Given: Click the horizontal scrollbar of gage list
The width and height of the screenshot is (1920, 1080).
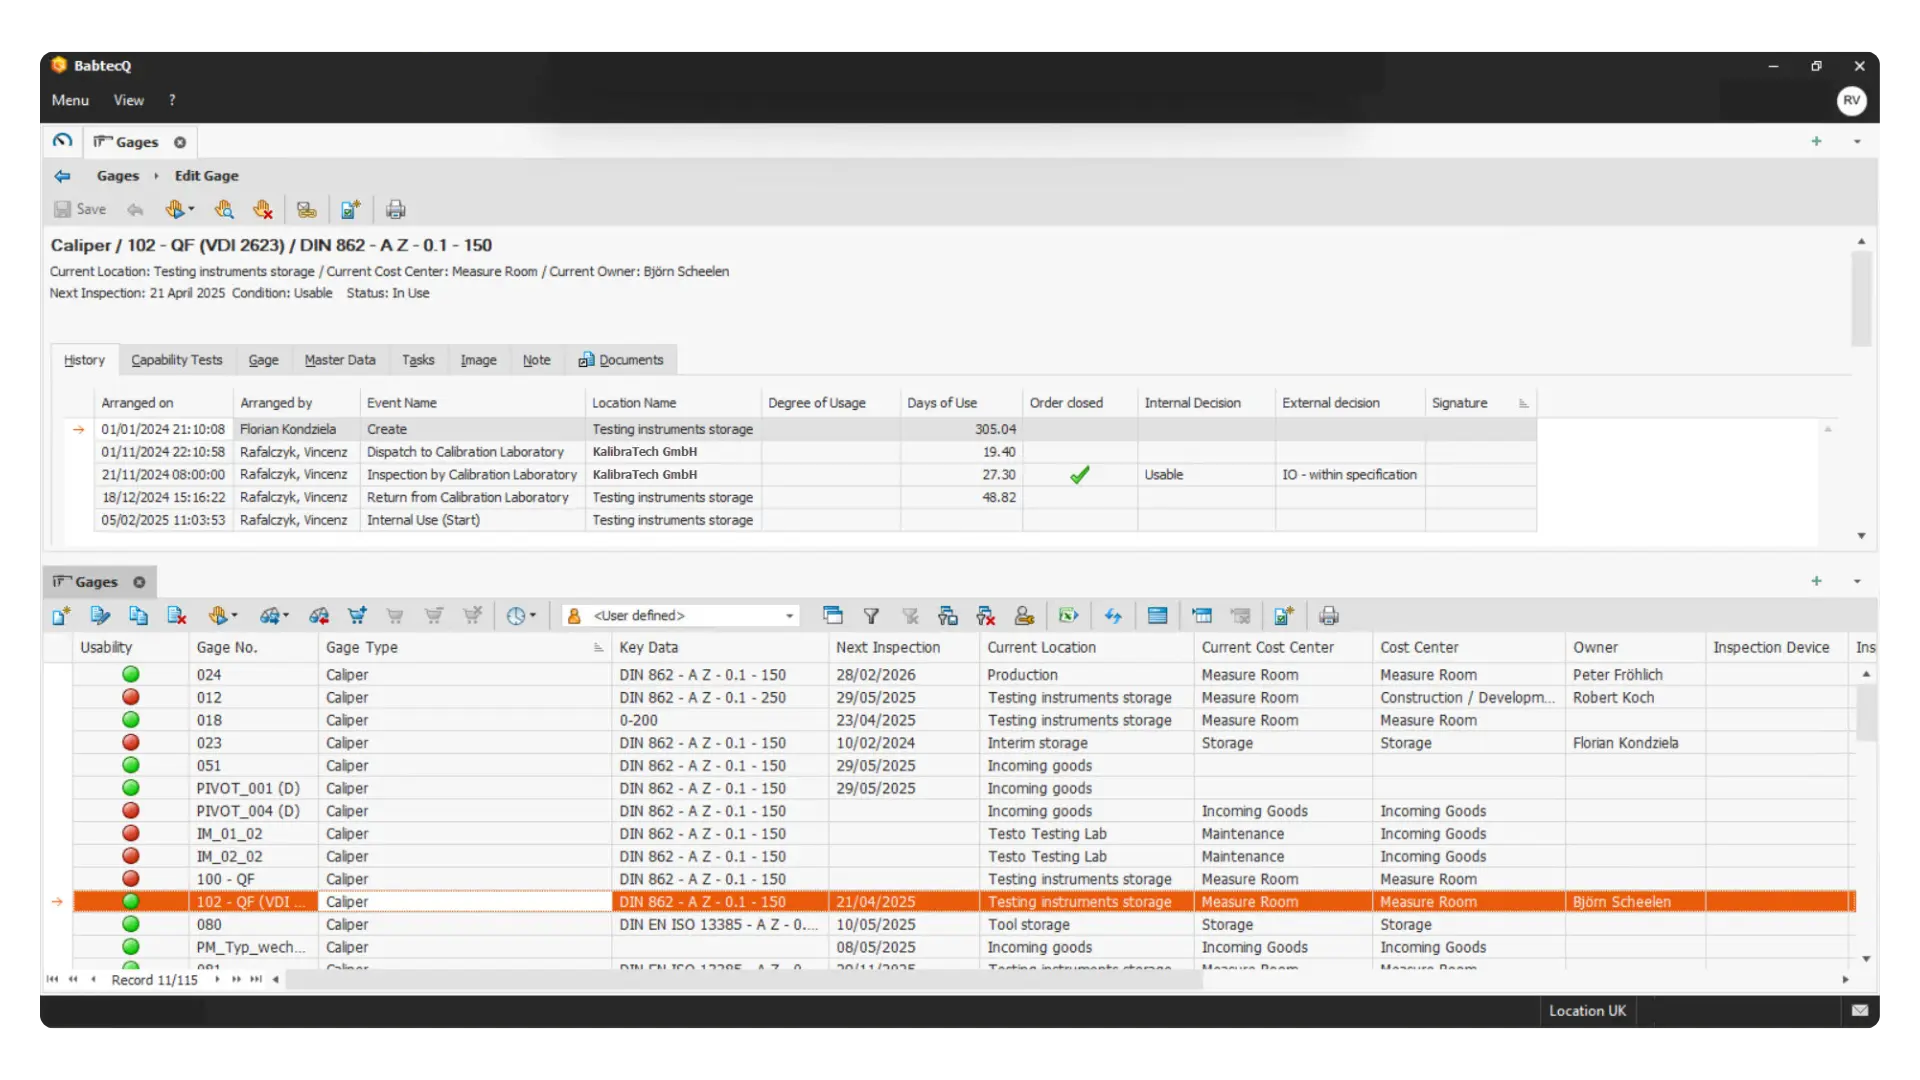Looking at the screenshot, I should [x=745, y=980].
